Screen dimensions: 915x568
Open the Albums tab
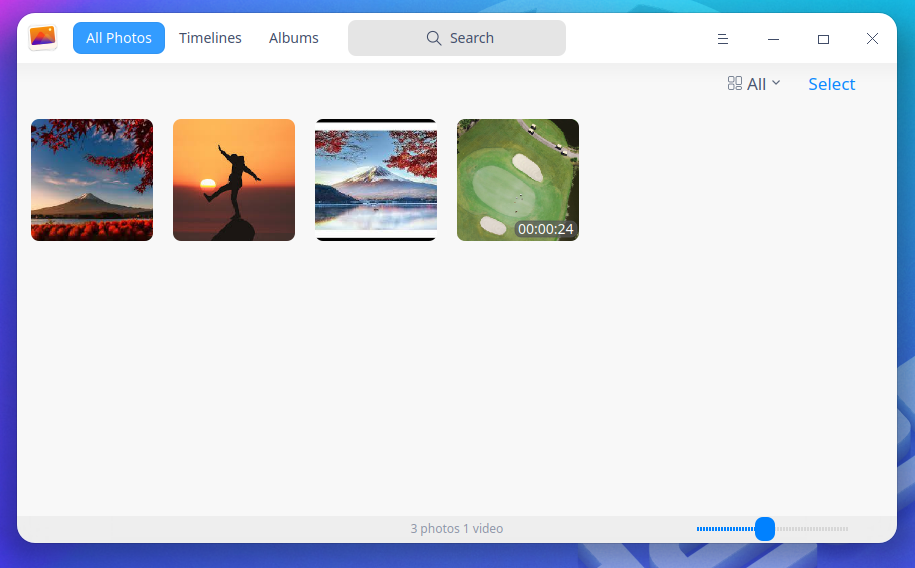pyautogui.click(x=294, y=38)
